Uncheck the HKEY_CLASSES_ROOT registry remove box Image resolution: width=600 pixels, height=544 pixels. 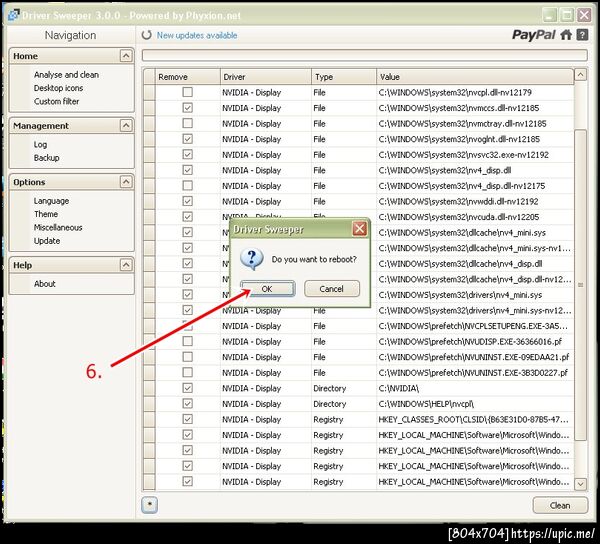[x=188, y=419]
